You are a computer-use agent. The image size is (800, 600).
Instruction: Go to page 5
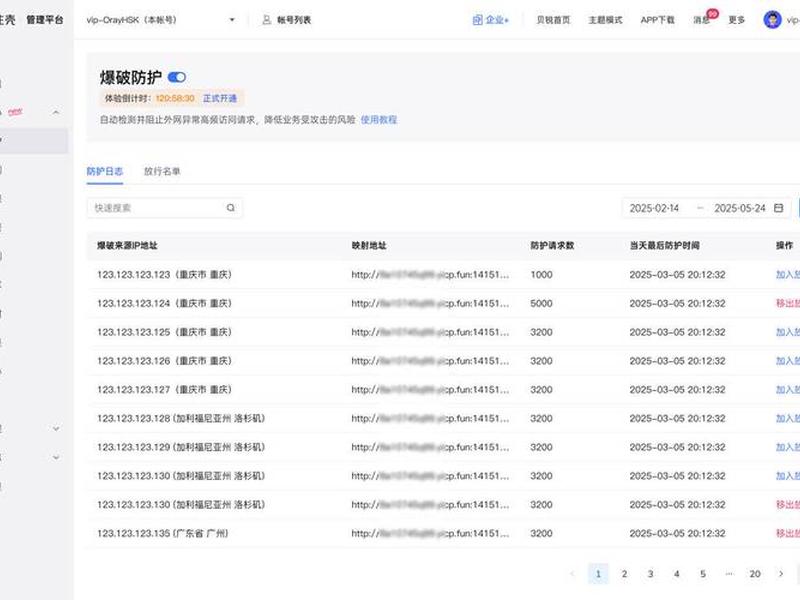pos(703,573)
